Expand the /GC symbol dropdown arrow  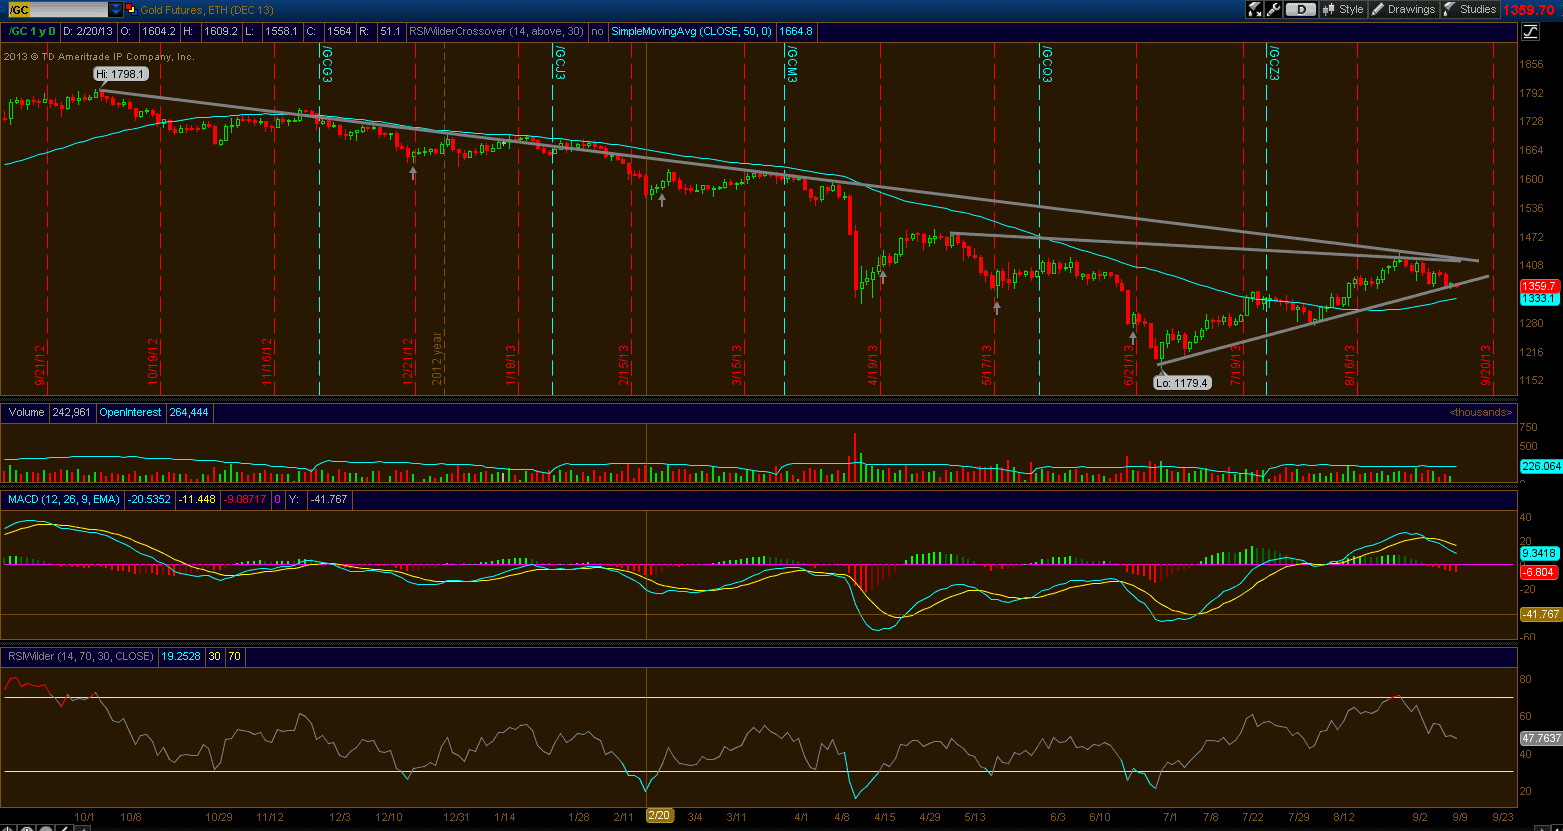click(116, 9)
